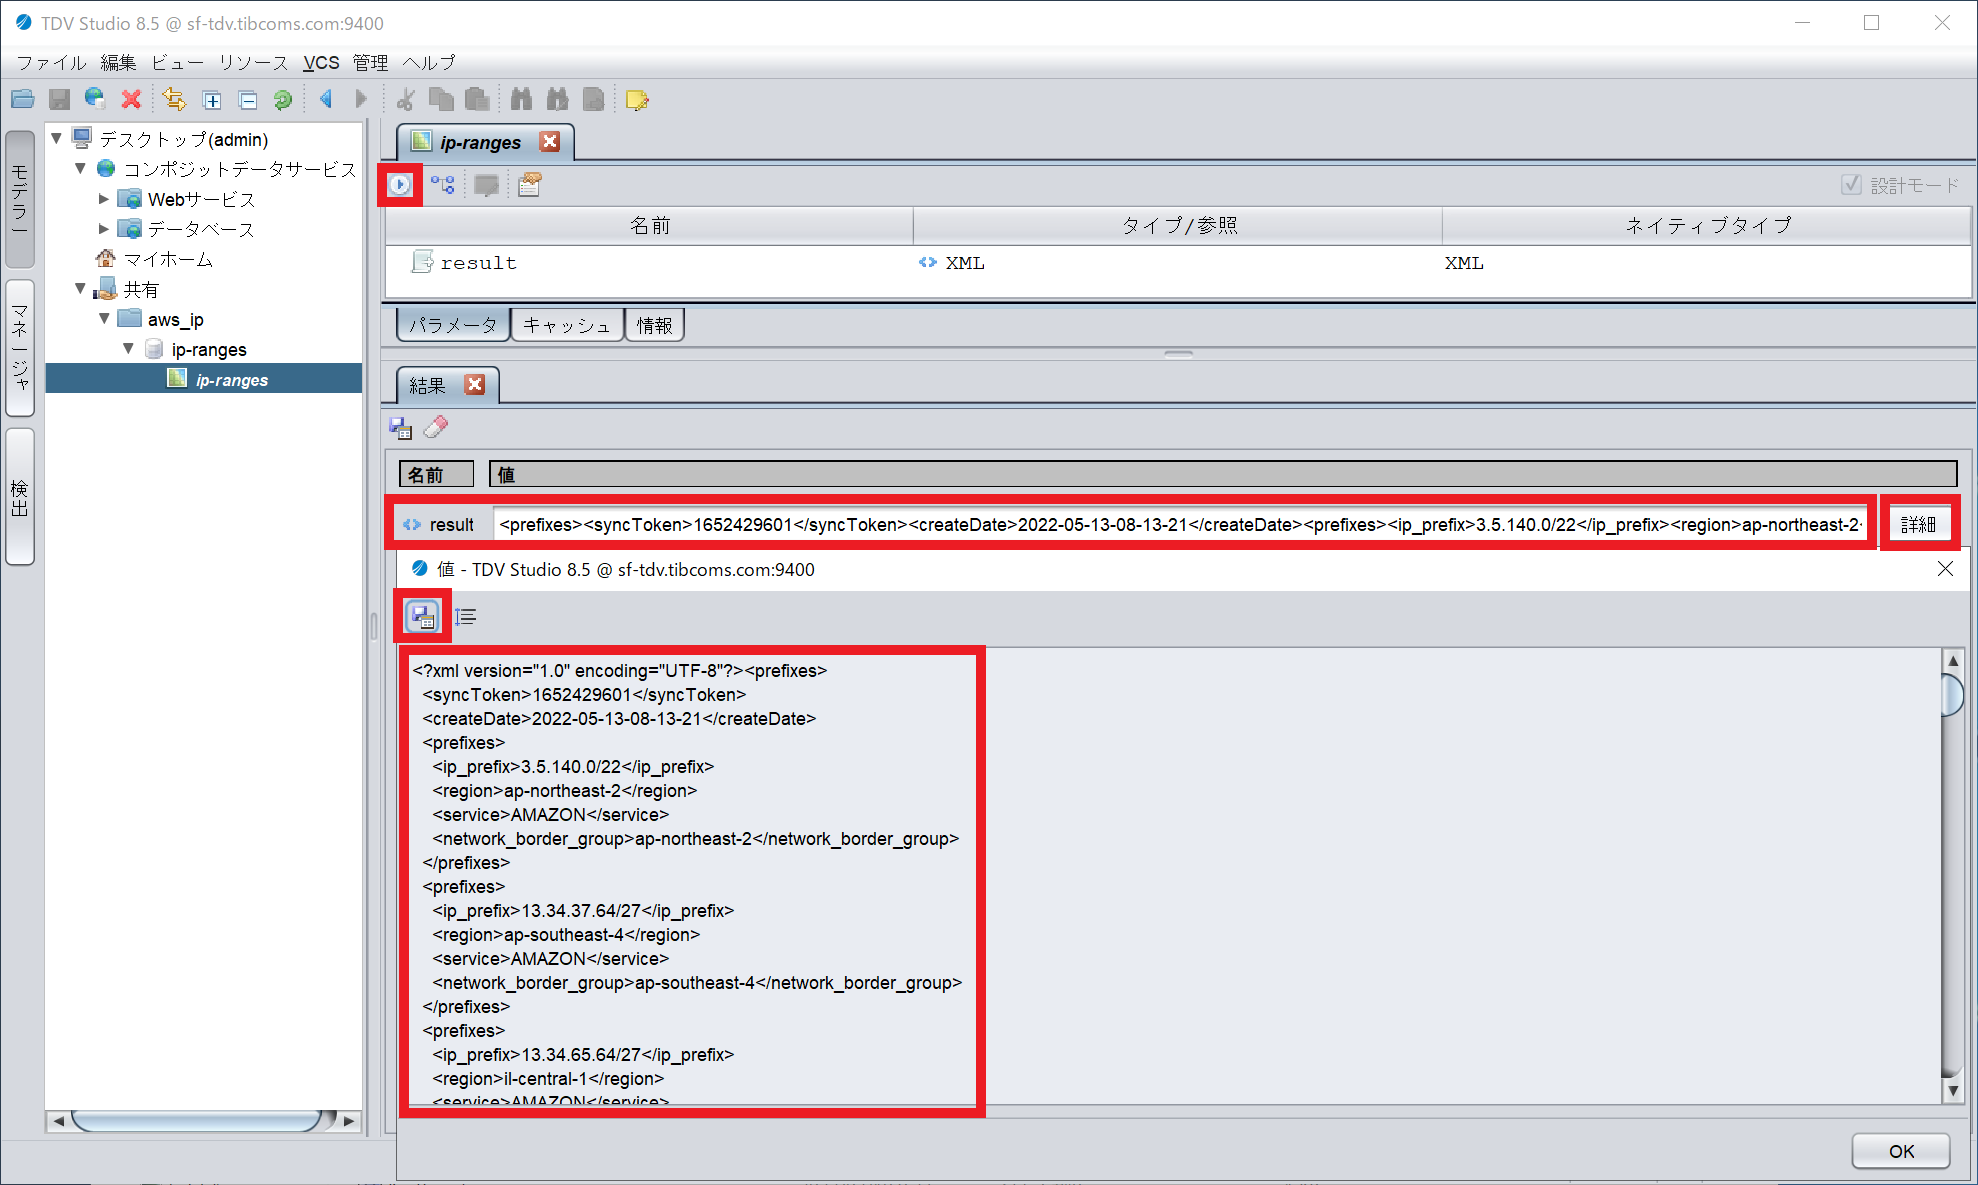Click the globe data source toolbar icon

click(95, 99)
